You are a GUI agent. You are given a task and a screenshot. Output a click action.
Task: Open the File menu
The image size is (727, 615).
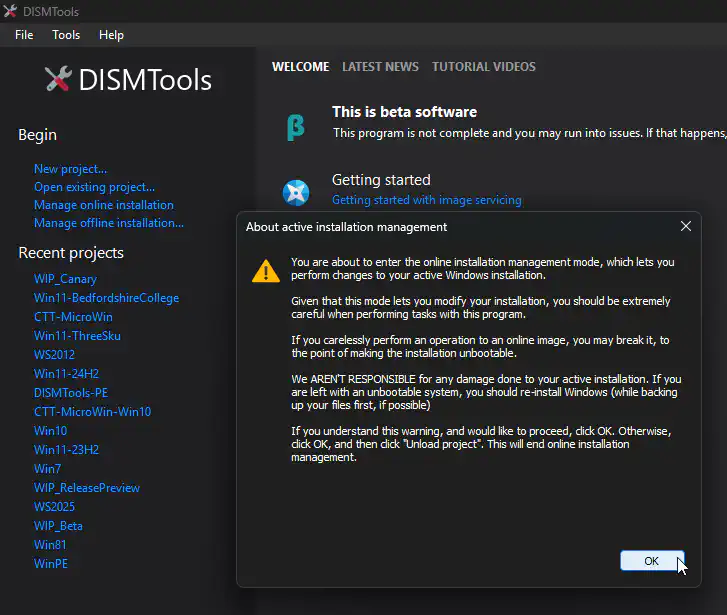tap(24, 35)
